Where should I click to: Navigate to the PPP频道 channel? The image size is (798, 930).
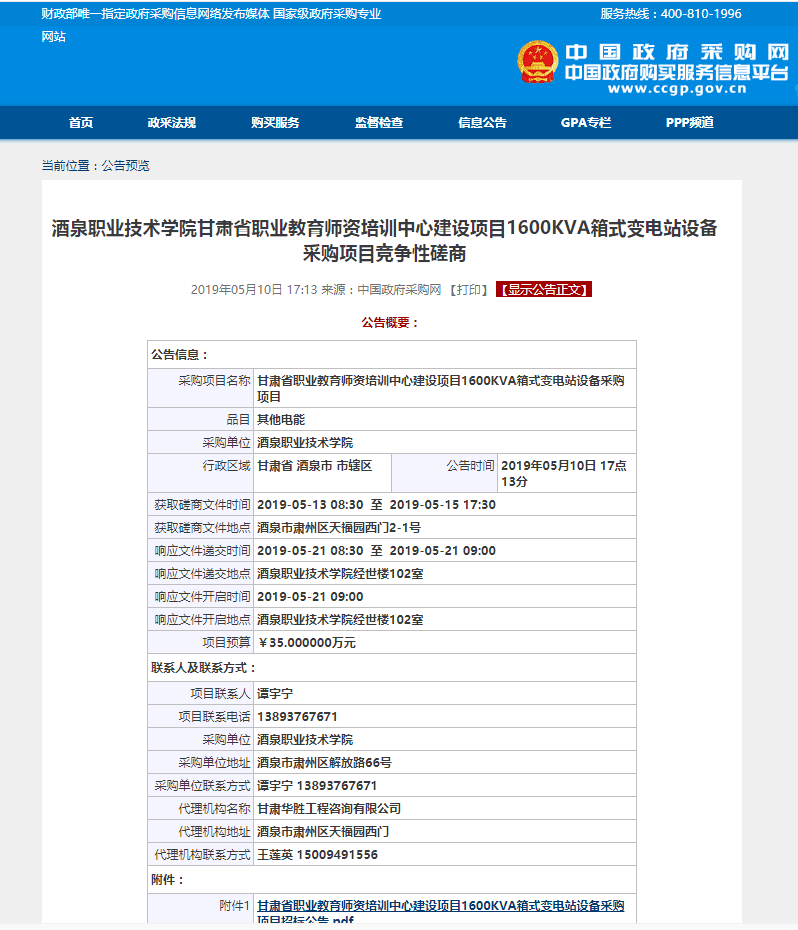pyautogui.click(x=690, y=123)
